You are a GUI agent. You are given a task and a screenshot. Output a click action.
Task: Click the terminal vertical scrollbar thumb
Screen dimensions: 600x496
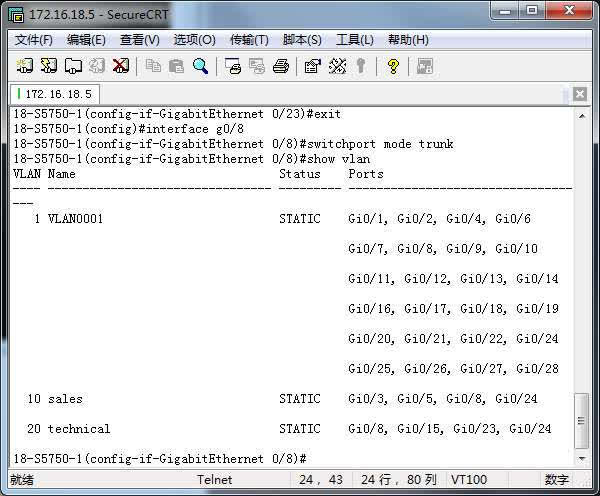pos(582,421)
